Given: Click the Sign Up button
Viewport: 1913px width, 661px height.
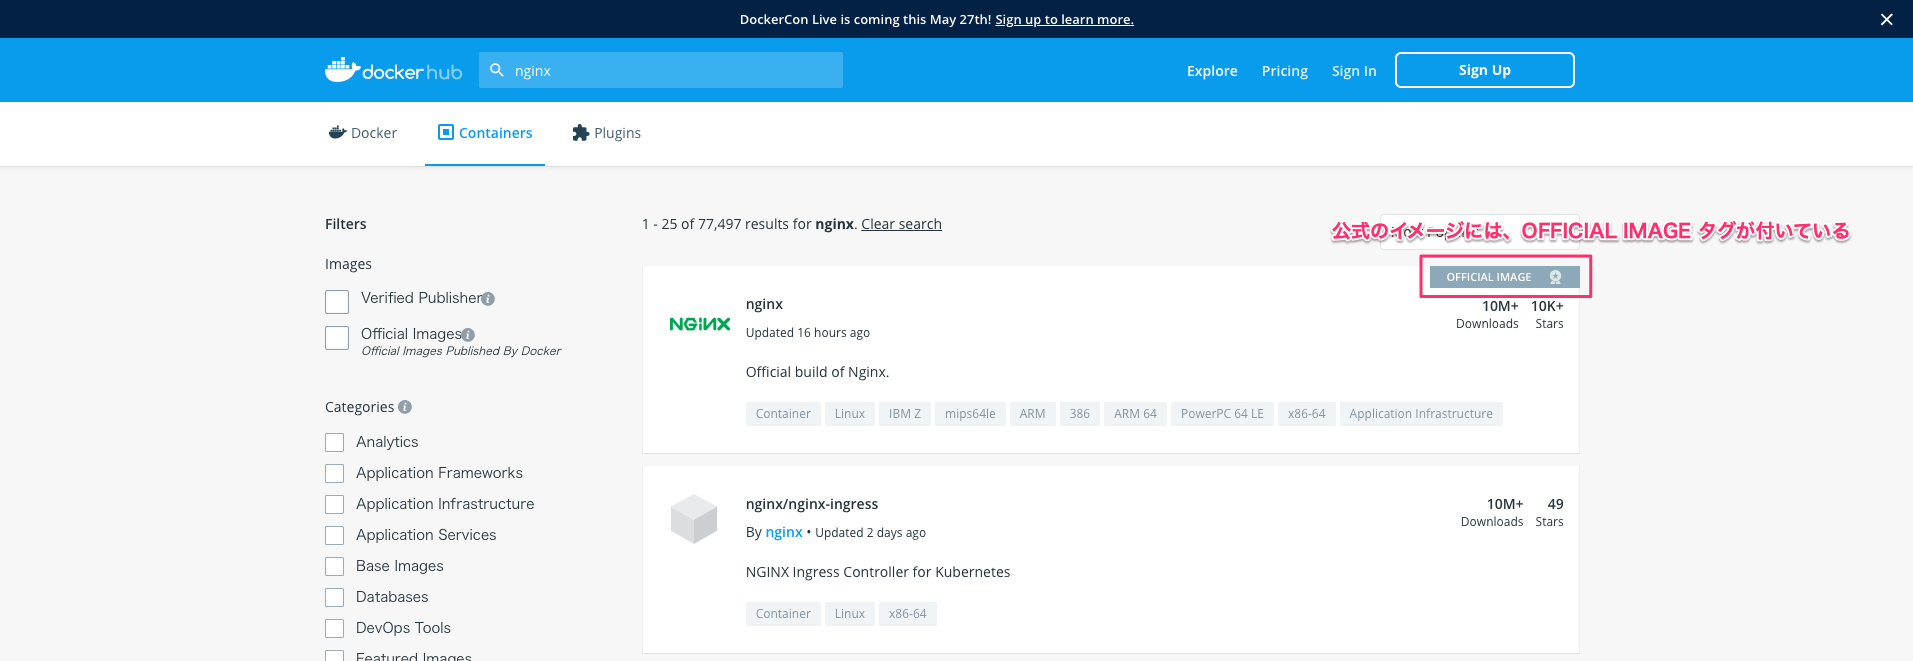Looking at the screenshot, I should (x=1485, y=70).
